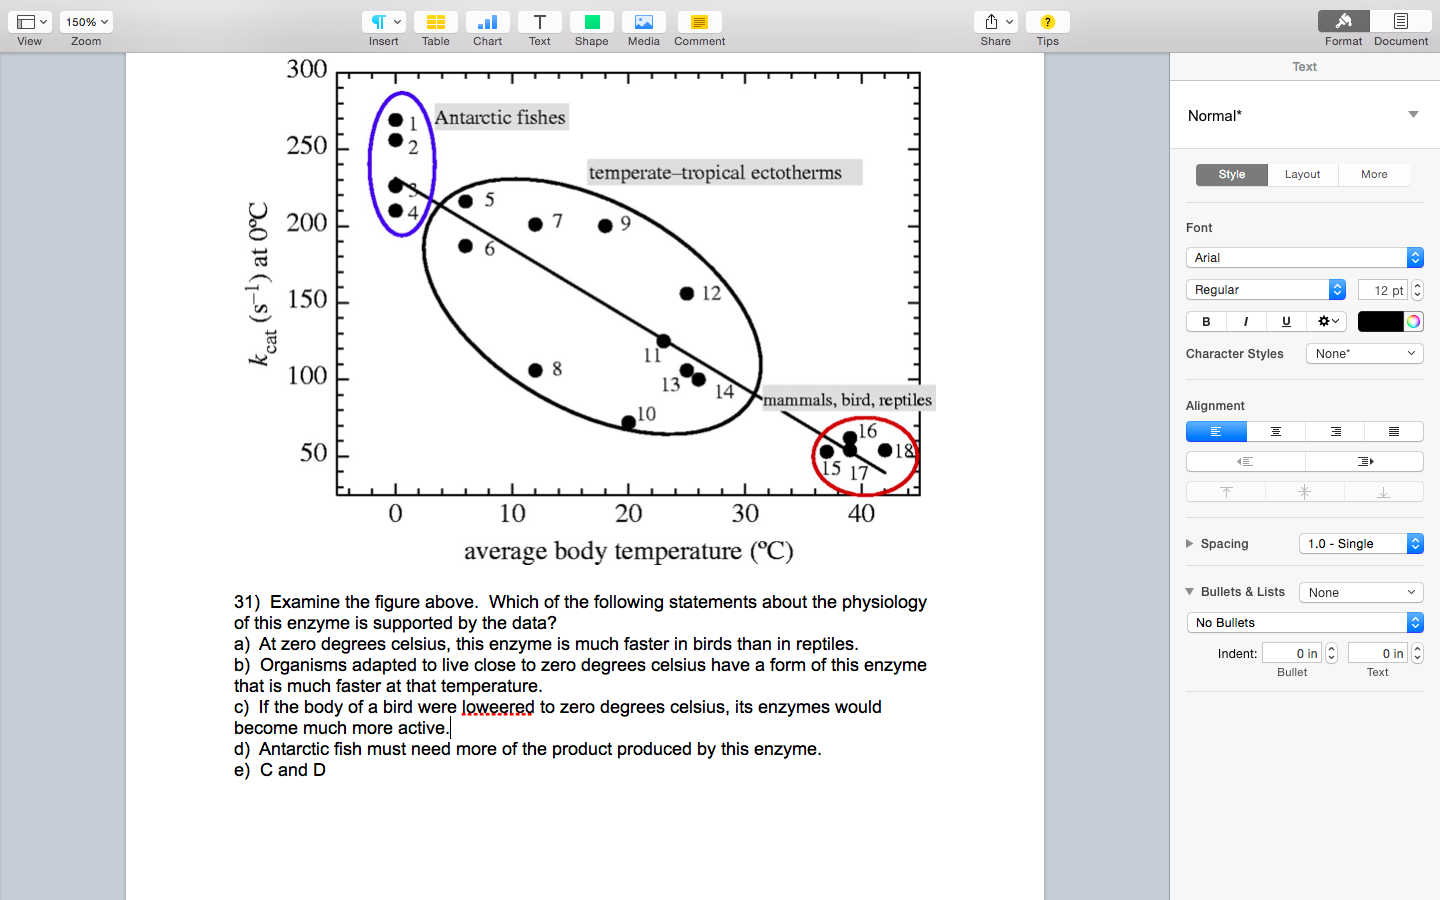This screenshot has height=900, width=1440.
Task: Toggle bold text formatting
Action: point(1206,321)
